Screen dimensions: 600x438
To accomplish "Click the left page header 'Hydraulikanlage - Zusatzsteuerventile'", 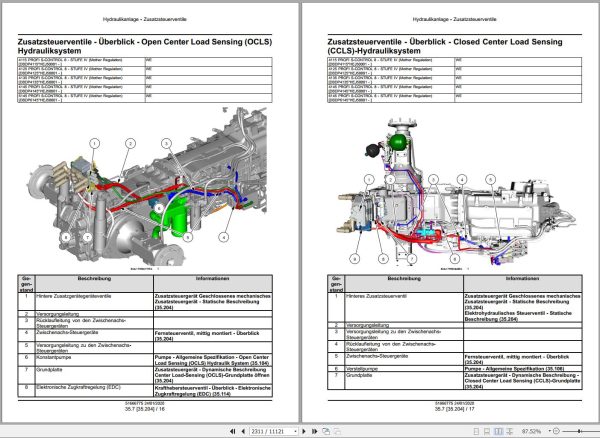I will pyautogui.click(x=145, y=19).
